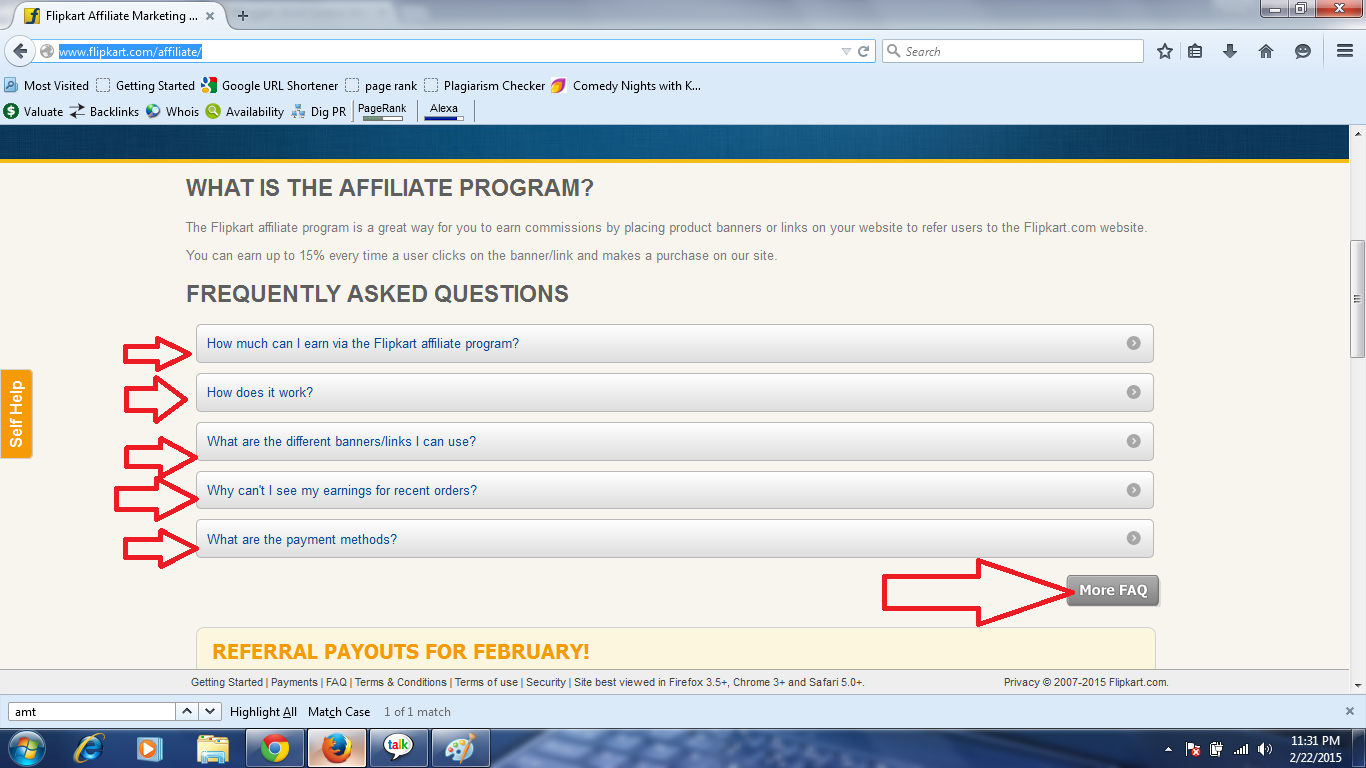Toggle the Match Case option
Image resolution: width=1366 pixels, height=768 pixels.
click(339, 712)
